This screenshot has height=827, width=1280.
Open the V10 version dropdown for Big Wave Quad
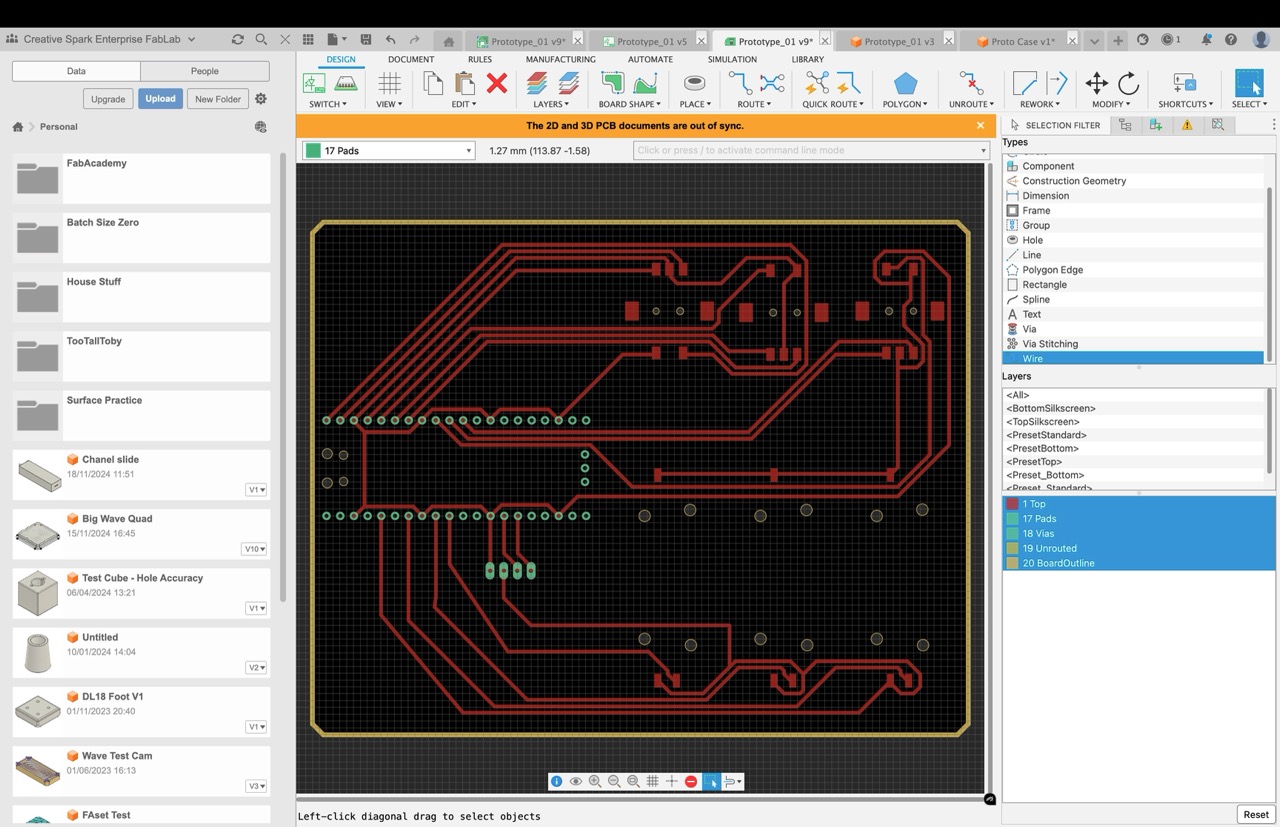point(254,549)
